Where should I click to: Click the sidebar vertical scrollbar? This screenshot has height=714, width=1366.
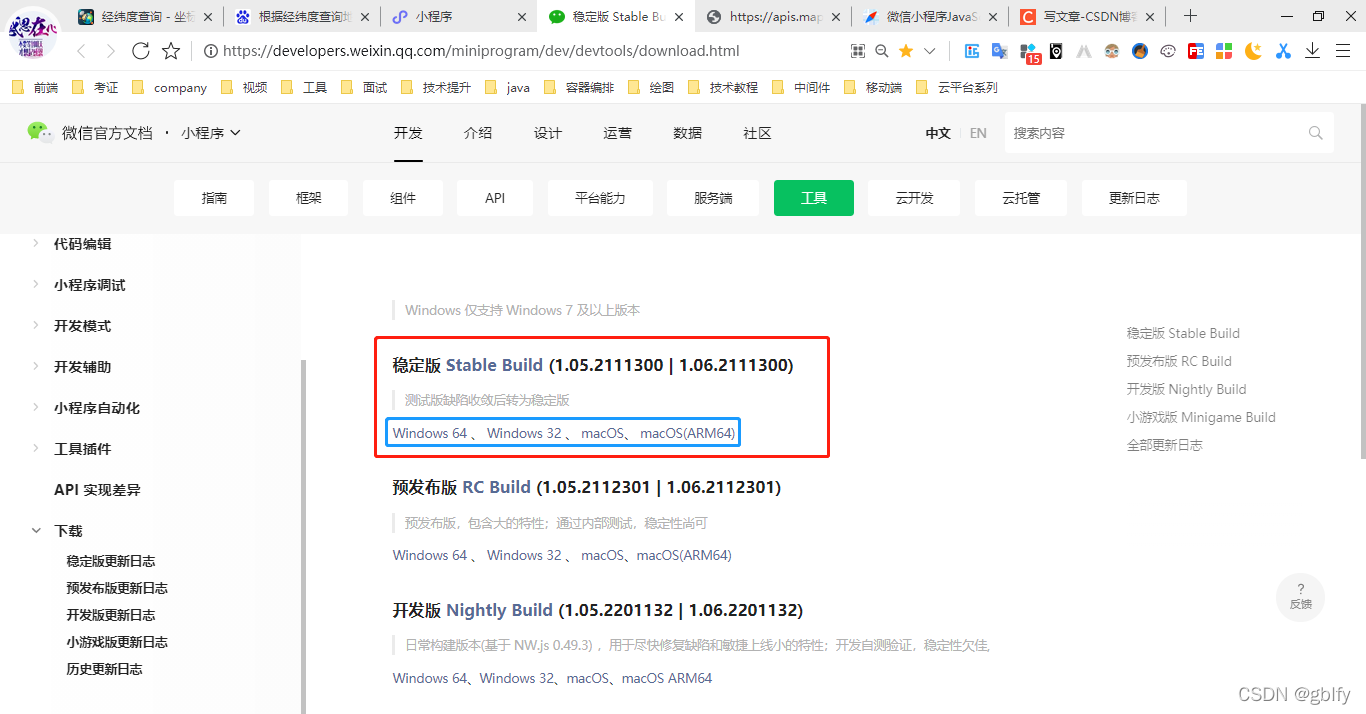304,535
